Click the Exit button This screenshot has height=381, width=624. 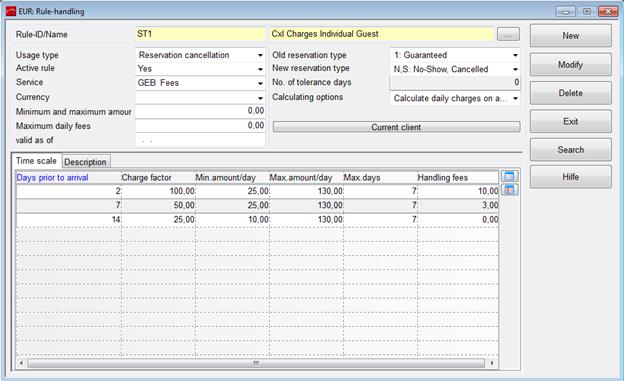[570, 121]
